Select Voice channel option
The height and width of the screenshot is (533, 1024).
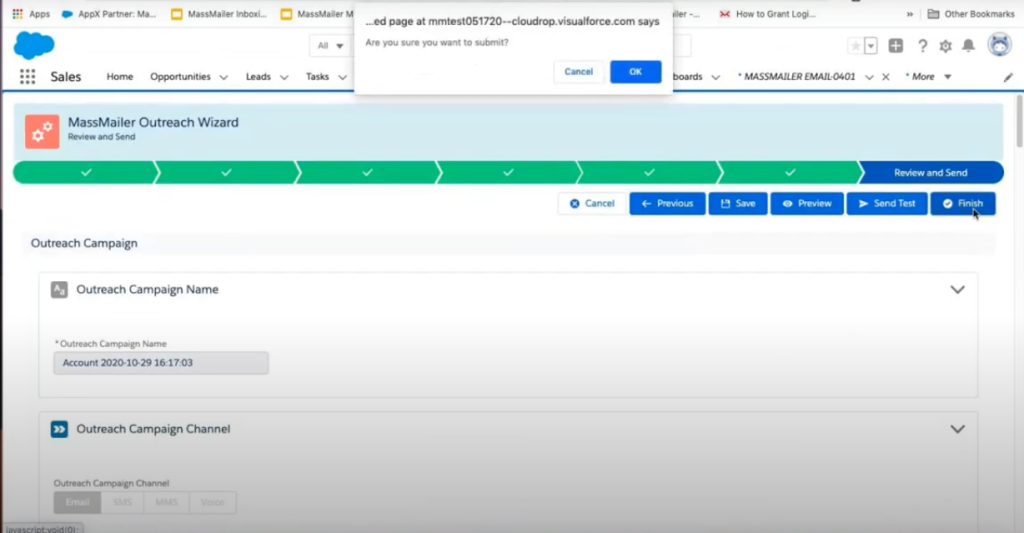[212, 502]
